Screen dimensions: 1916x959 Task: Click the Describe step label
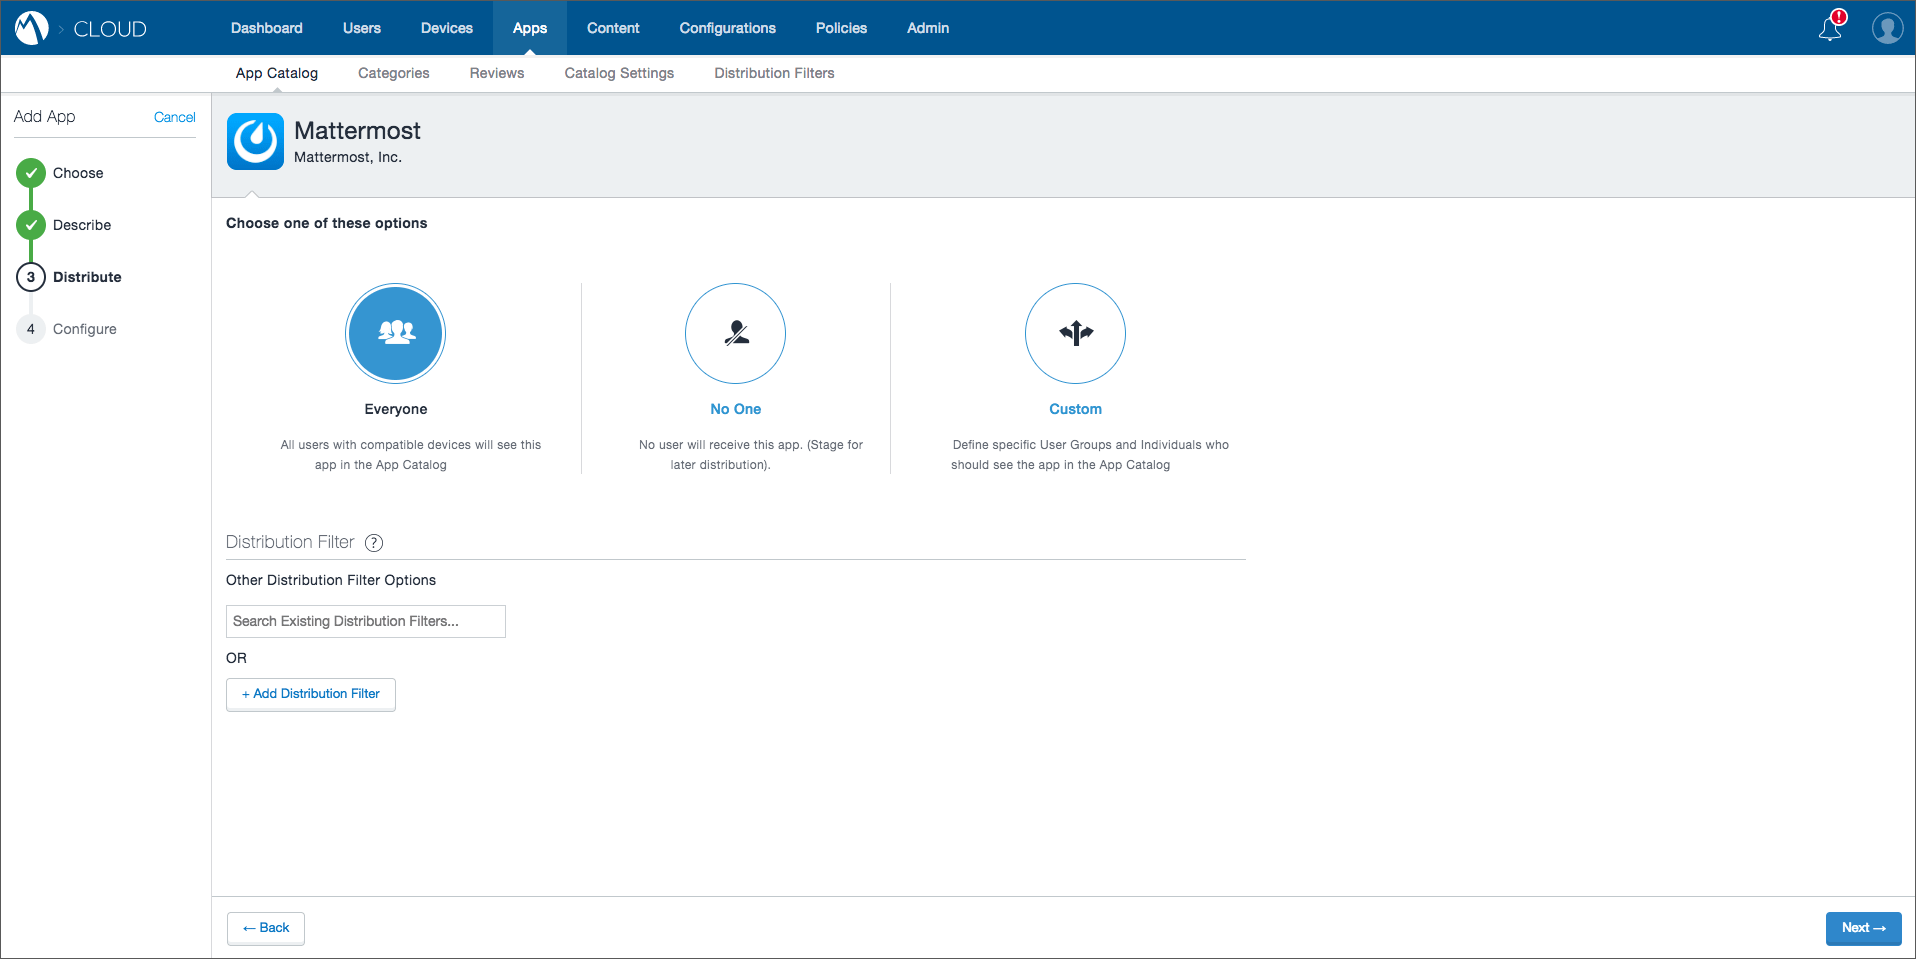tap(82, 225)
